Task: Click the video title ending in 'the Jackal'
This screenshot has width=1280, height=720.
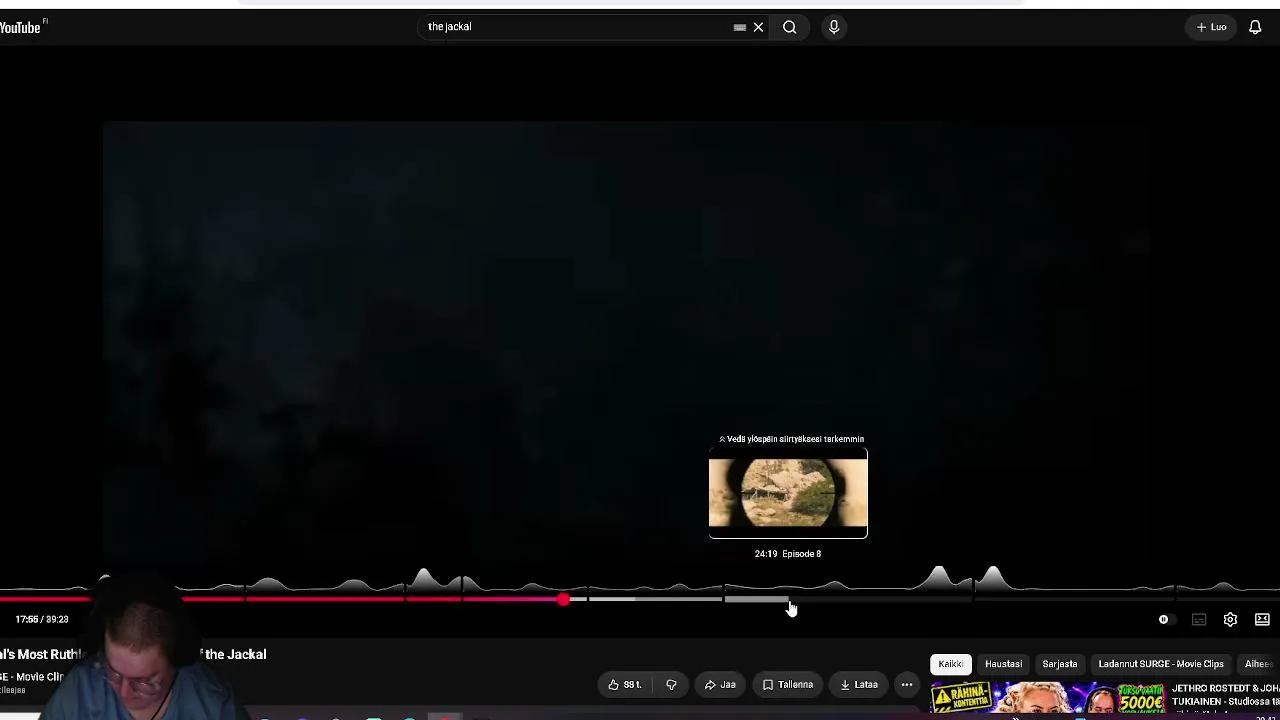Action: click(x=134, y=654)
